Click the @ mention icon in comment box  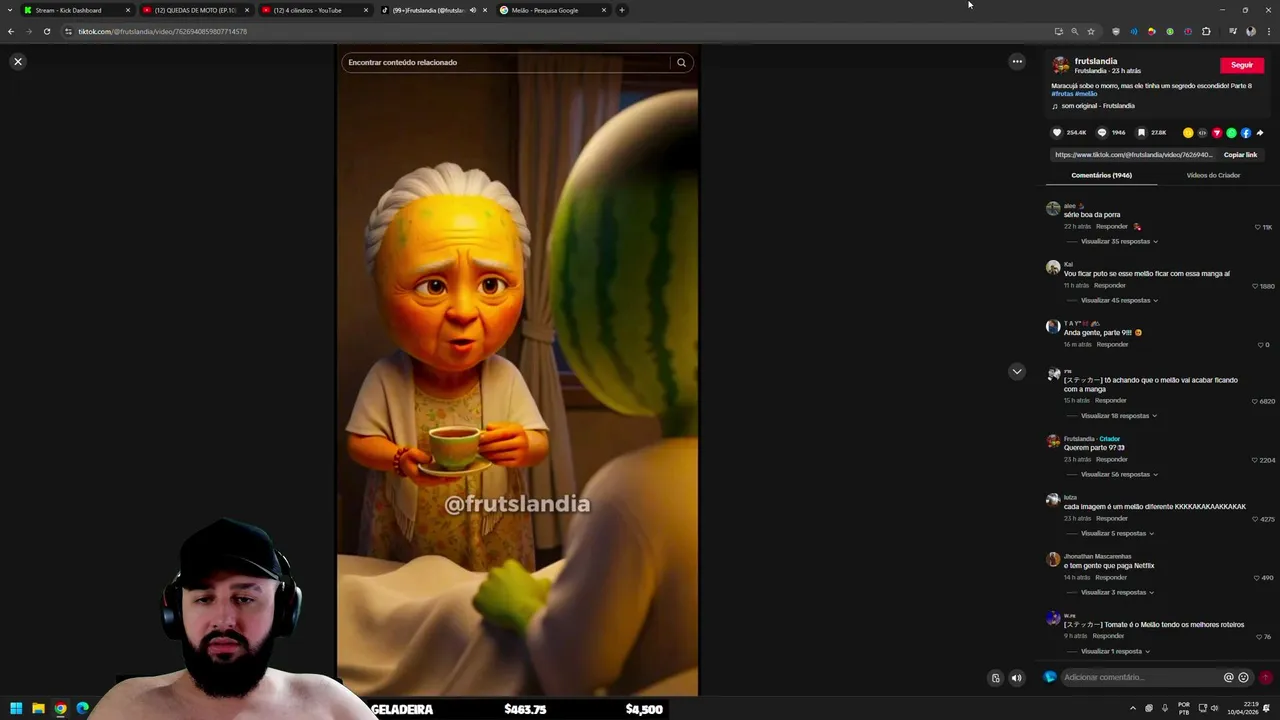[x=1229, y=677]
